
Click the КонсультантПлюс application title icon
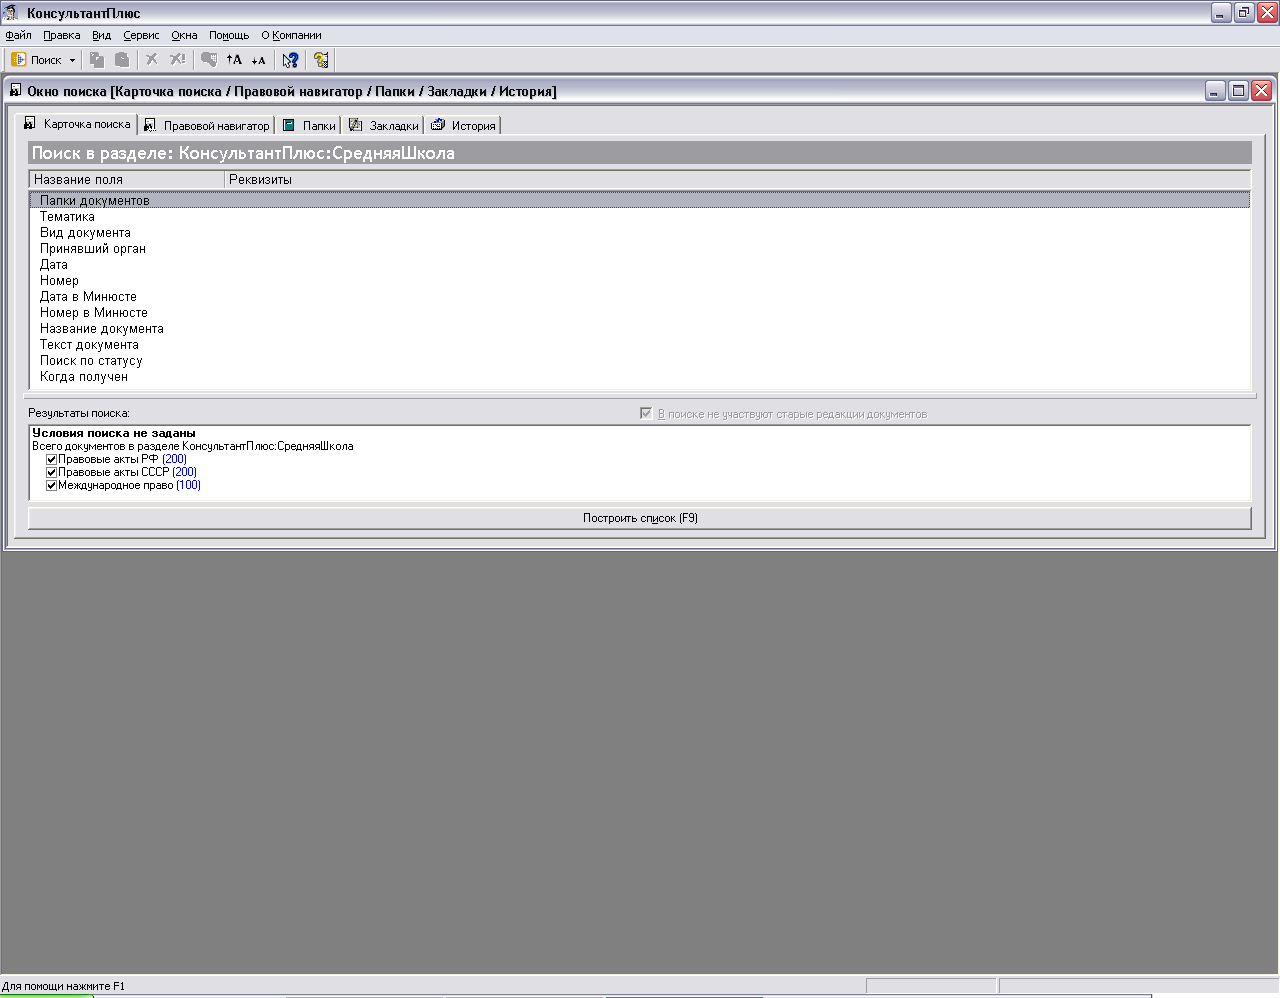(12, 13)
